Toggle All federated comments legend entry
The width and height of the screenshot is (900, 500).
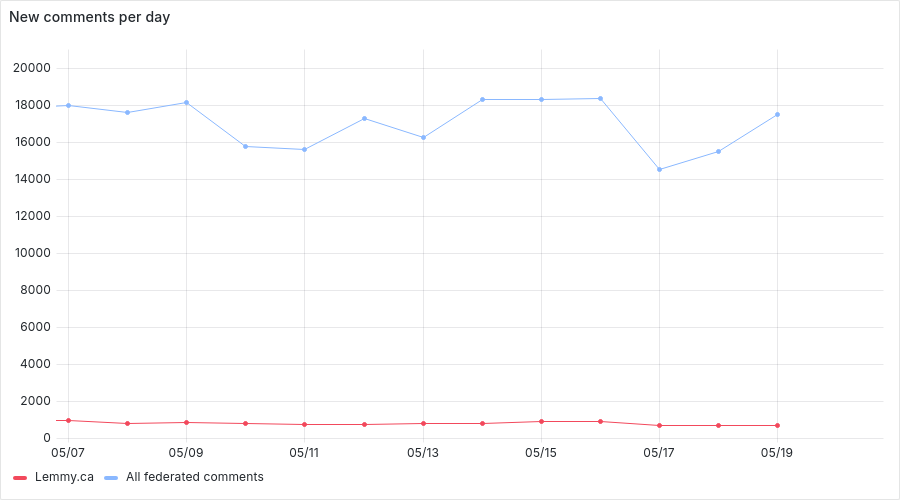tap(184, 477)
